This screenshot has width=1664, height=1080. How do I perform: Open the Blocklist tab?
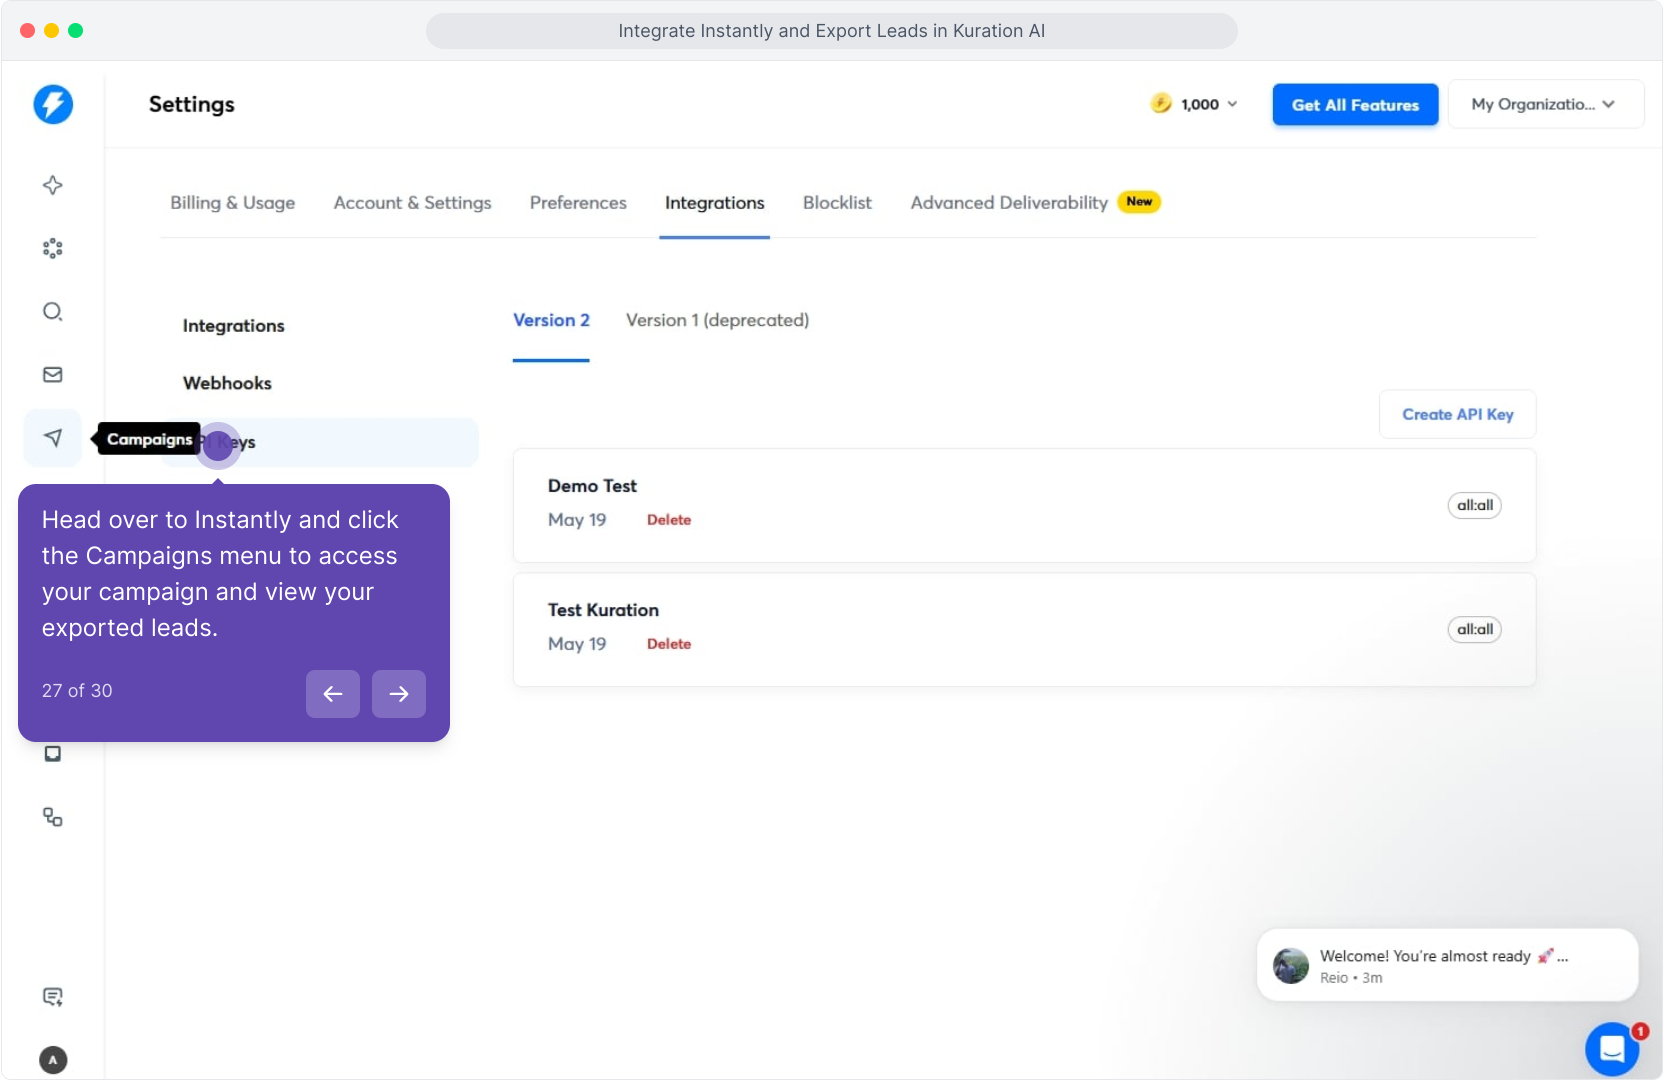point(837,203)
